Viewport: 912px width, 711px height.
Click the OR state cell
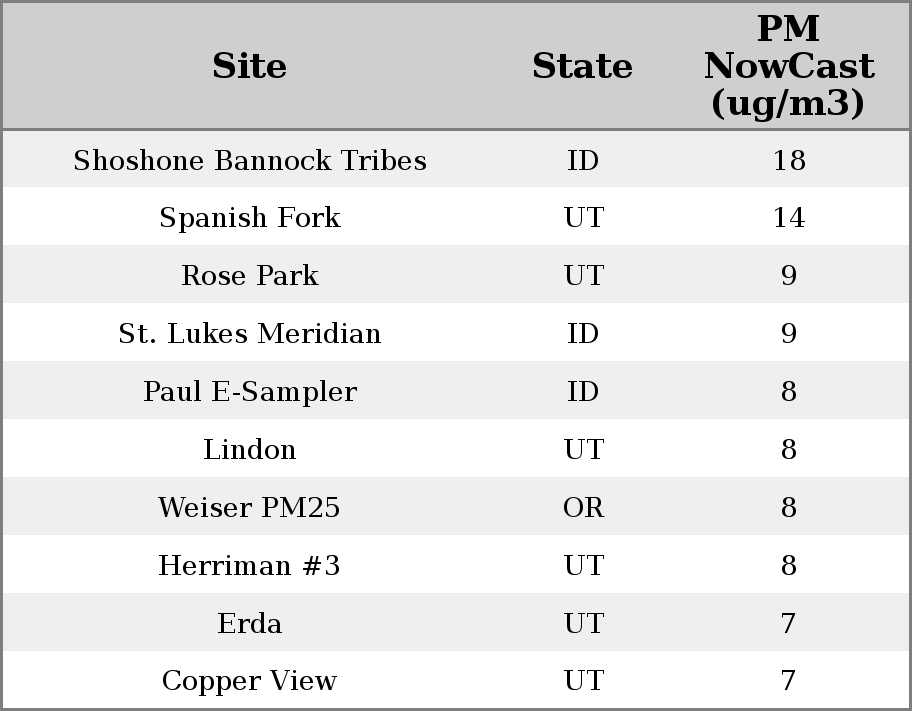click(x=583, y=508)
